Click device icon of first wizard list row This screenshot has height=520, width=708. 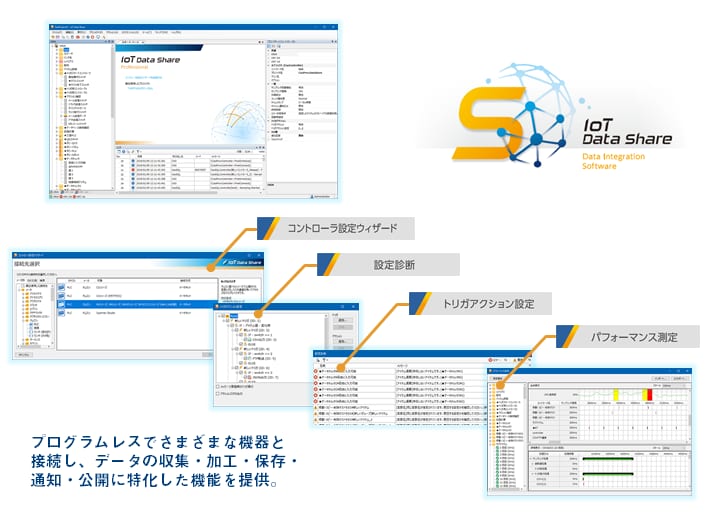pyautogui.click(x=61, y=288)
